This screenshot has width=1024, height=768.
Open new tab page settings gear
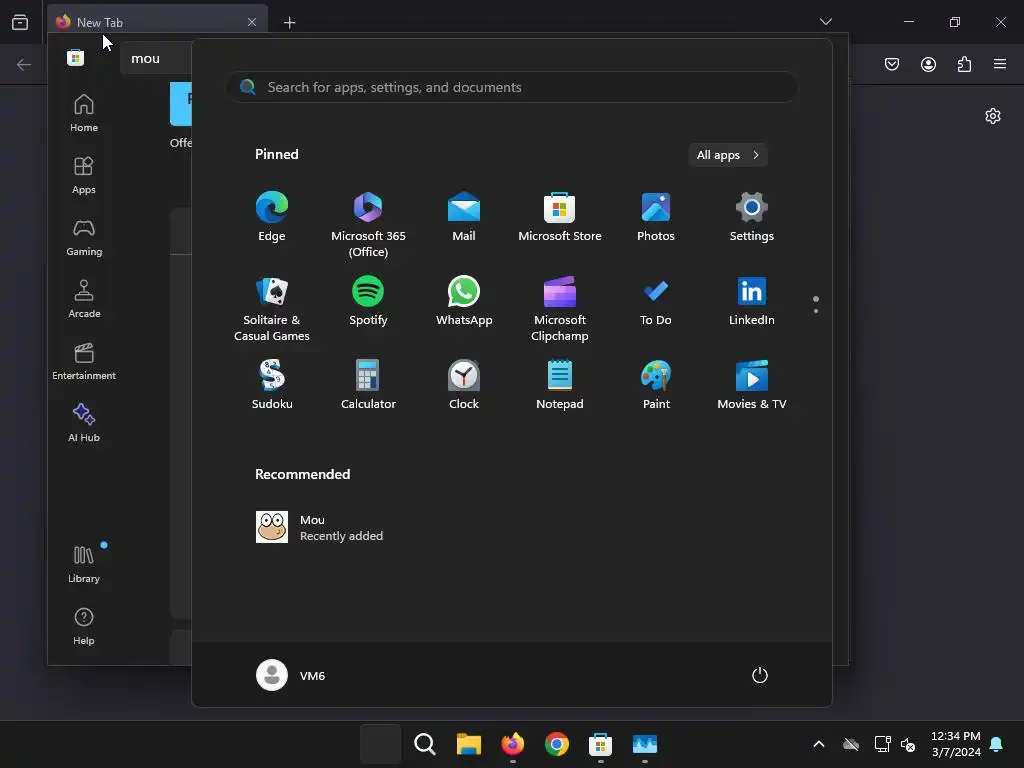993,116
